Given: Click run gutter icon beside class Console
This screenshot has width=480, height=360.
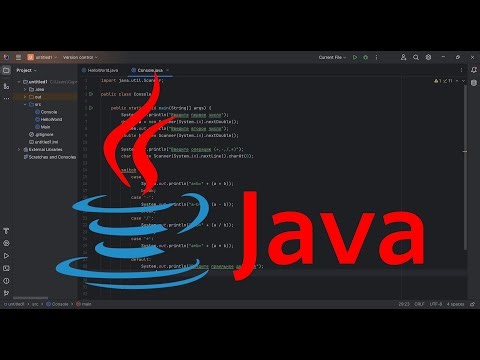Looking at the screenshot, I should tap(91, 94).
